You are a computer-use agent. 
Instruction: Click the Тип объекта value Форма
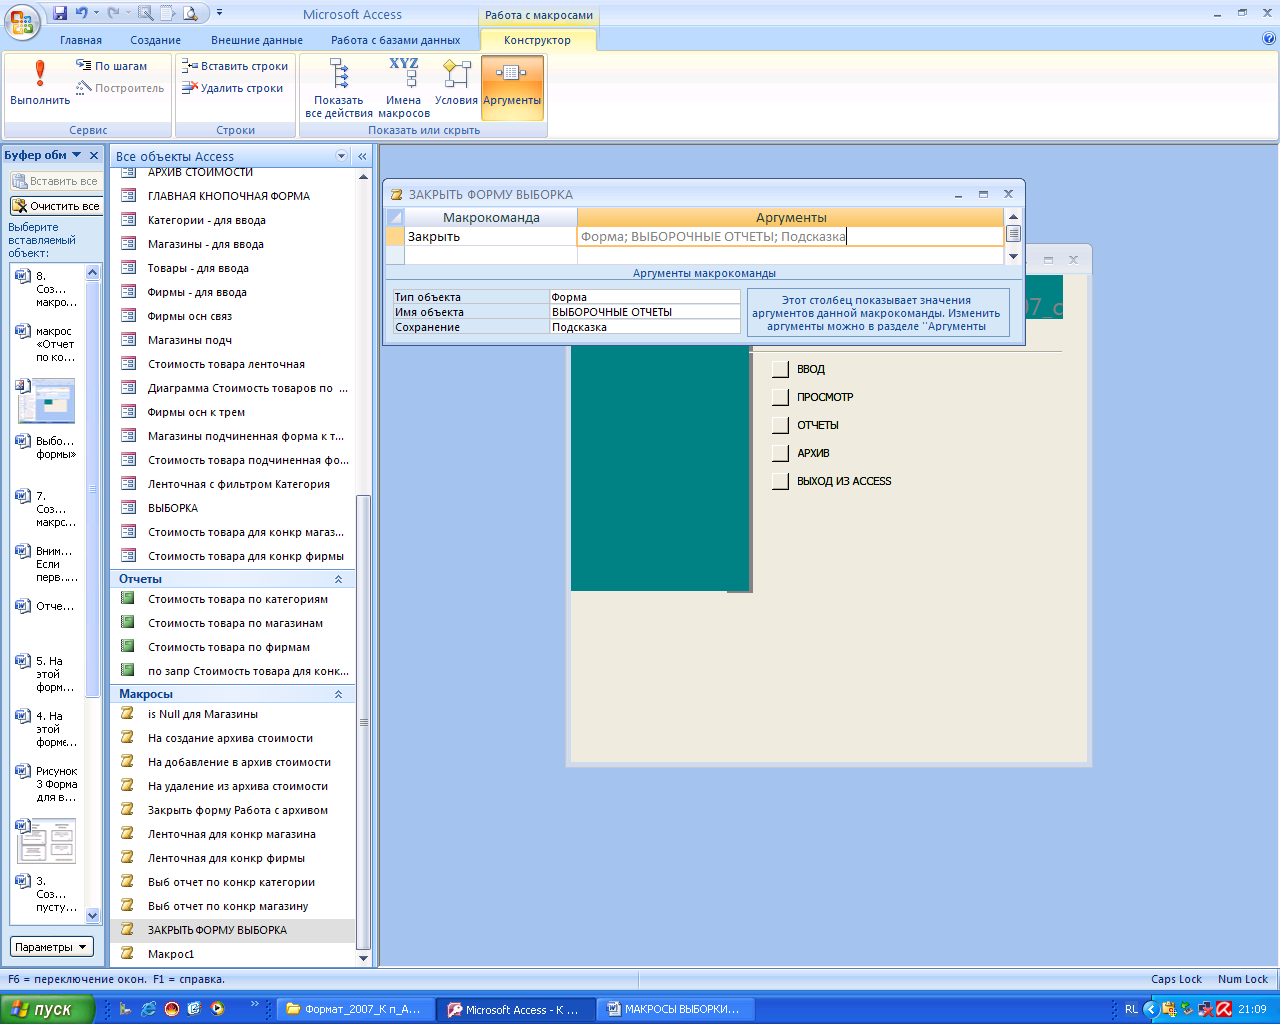644,297
